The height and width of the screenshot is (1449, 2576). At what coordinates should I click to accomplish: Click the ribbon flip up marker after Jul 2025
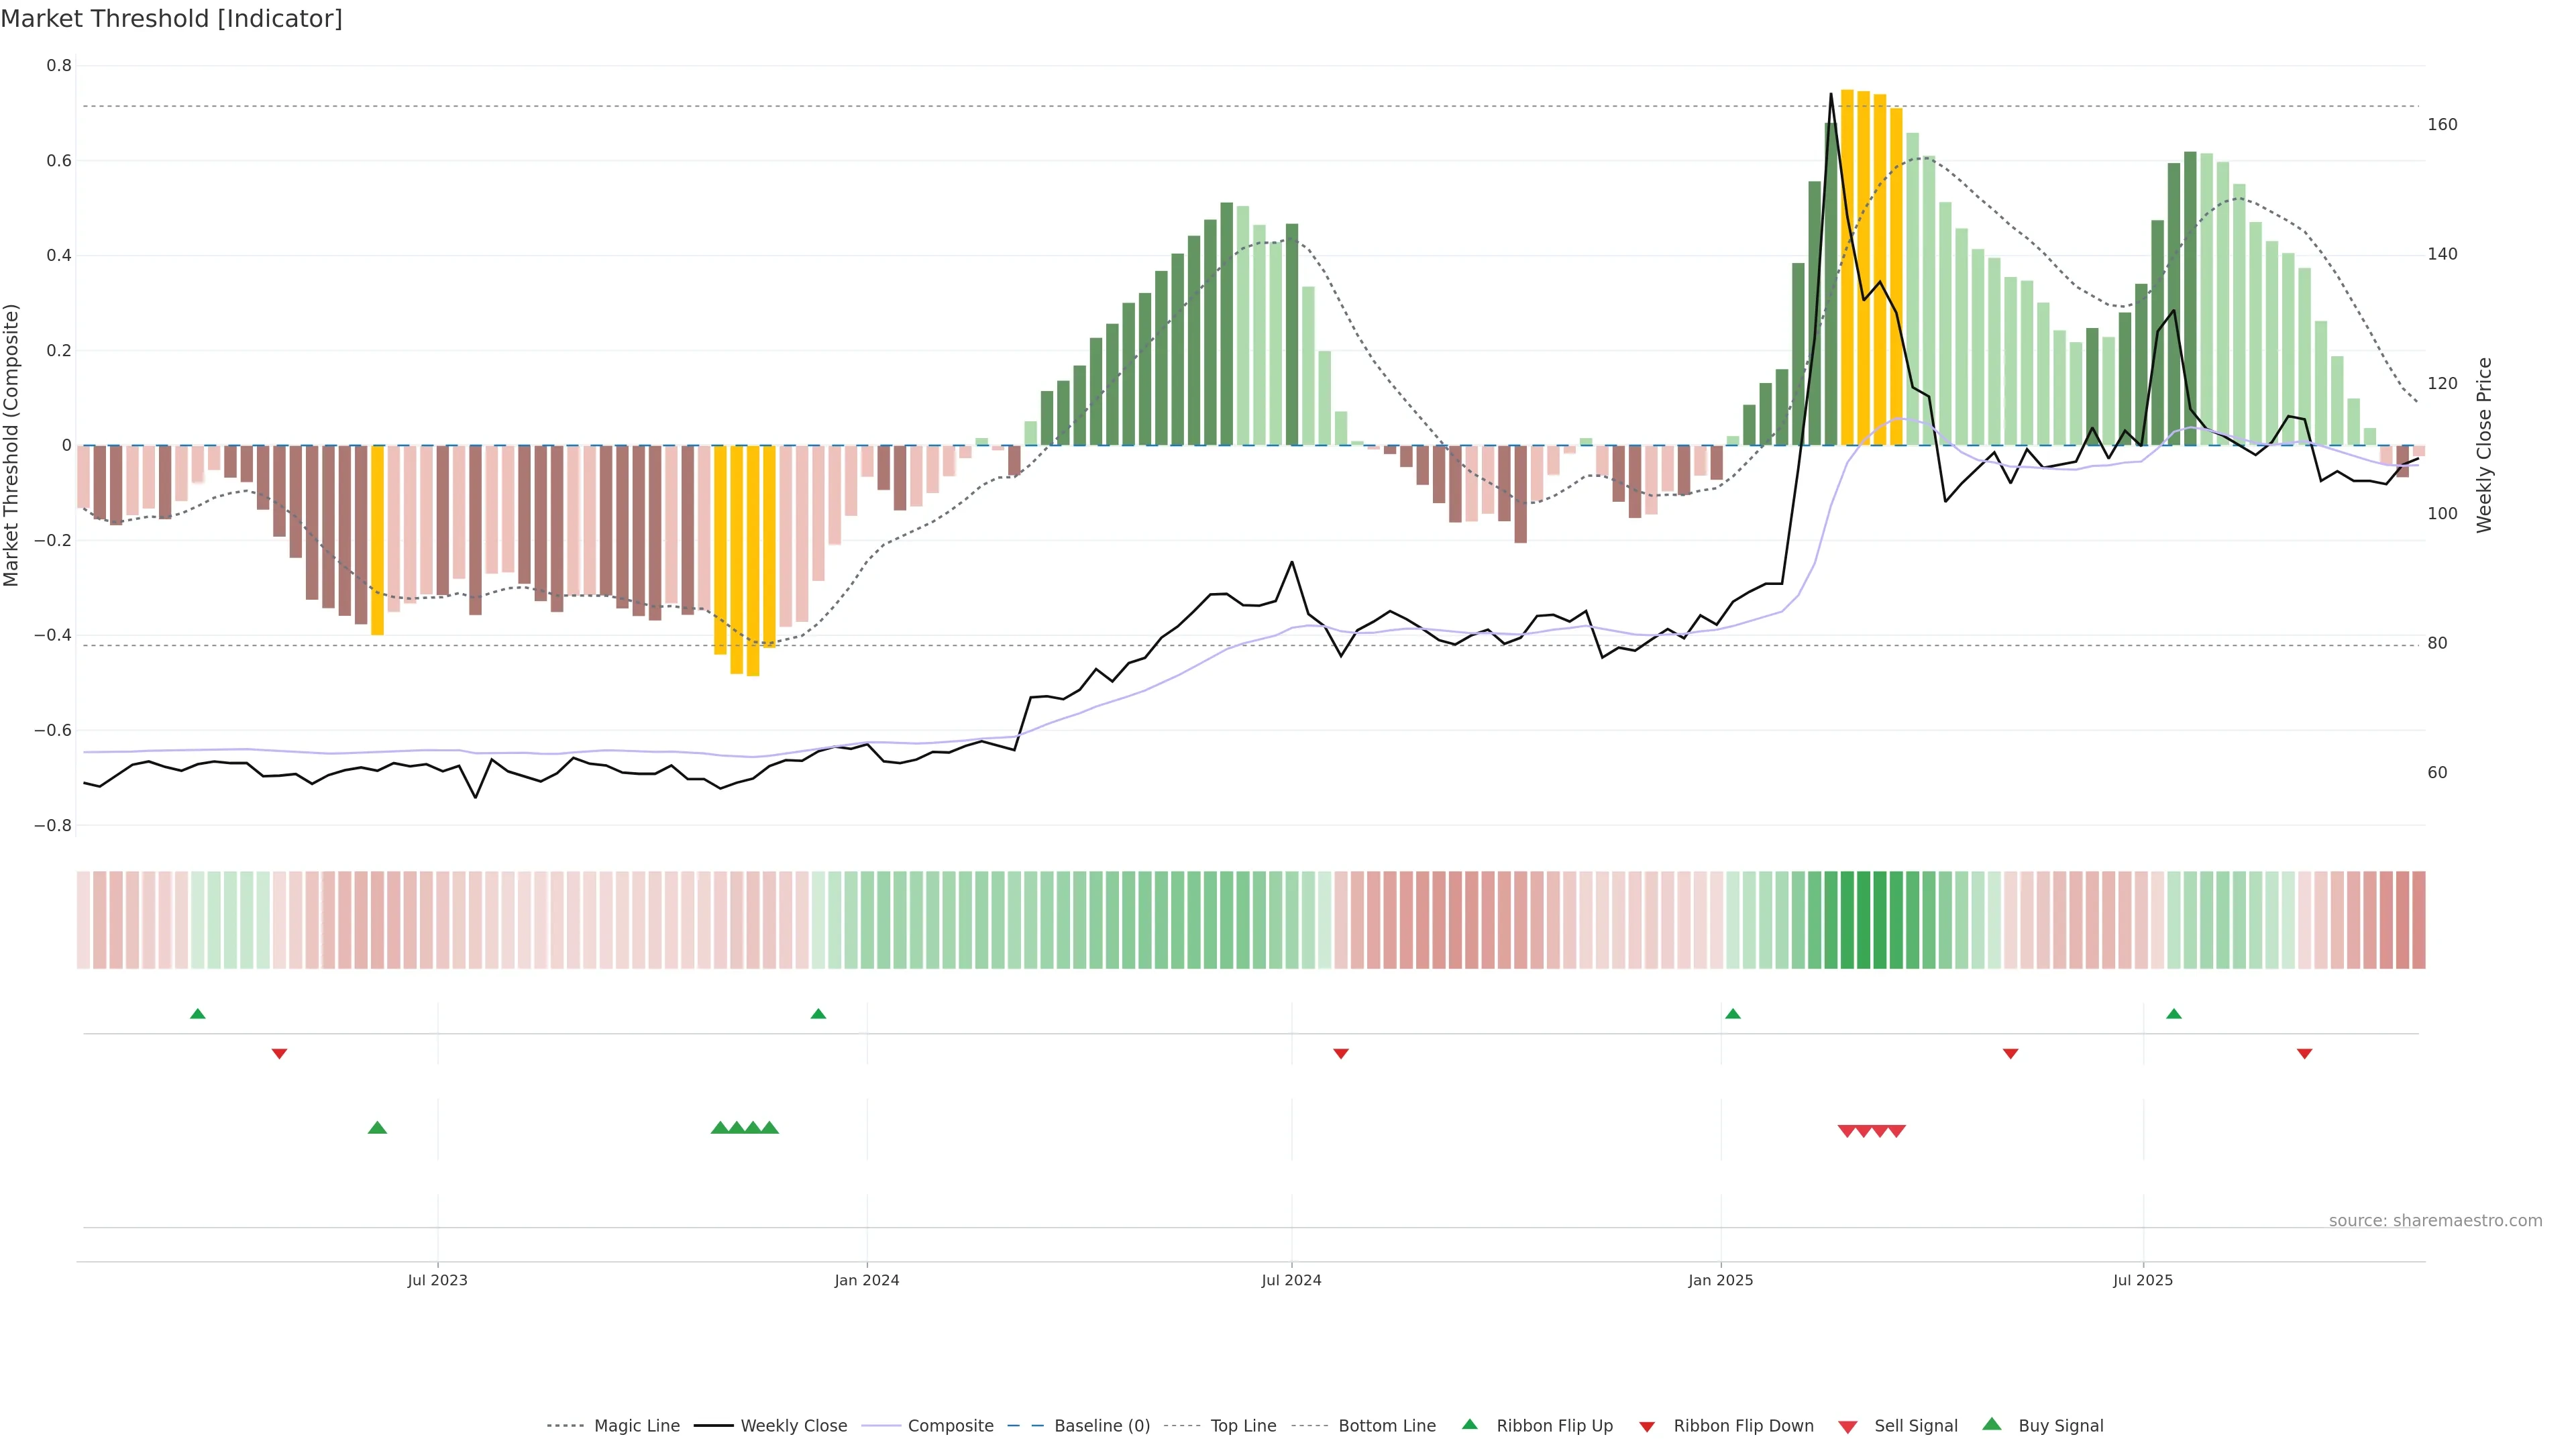tap(2174, 1014)
